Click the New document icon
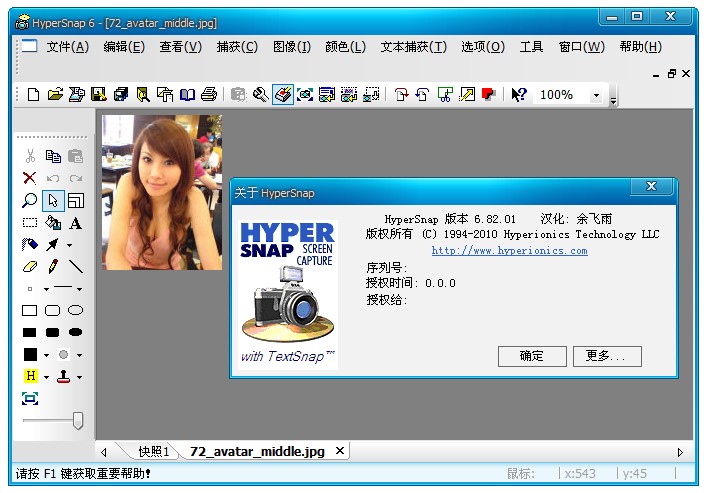 (x=33, y=95)
